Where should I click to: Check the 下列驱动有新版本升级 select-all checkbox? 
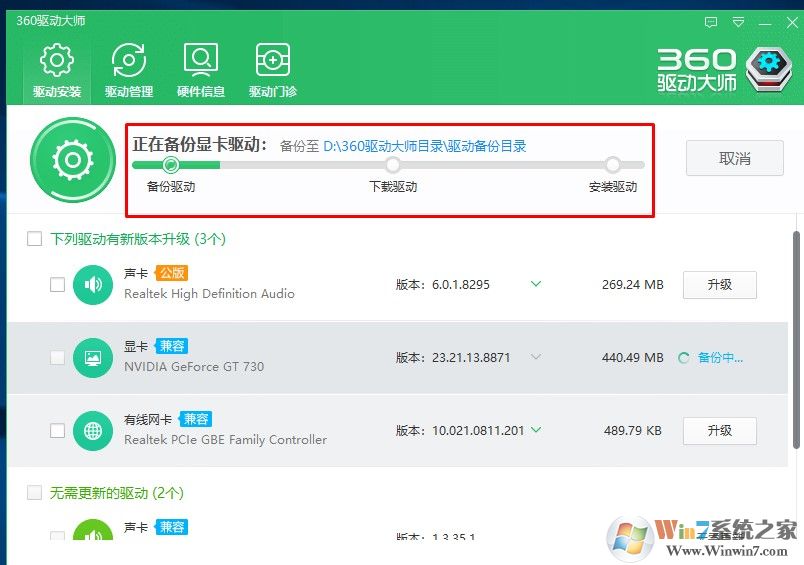(34, 238)
